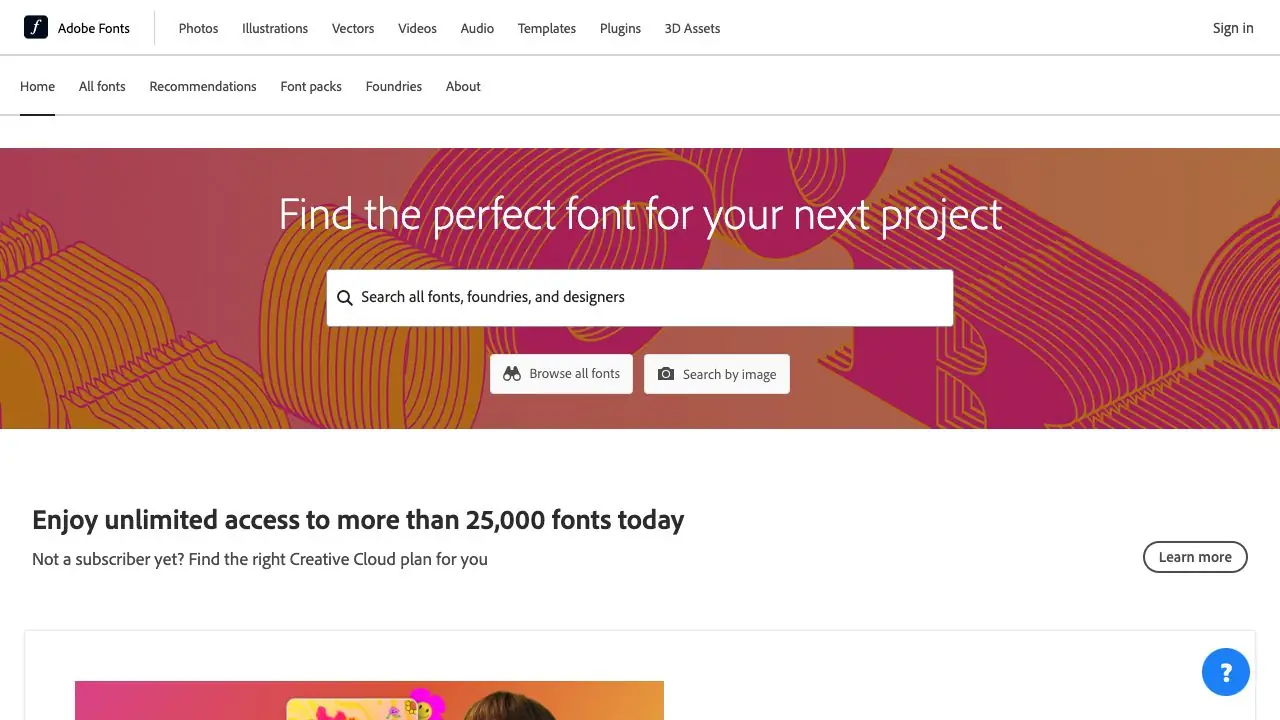This screenshot has height=720, width=1280.
Task: Open the Font packs tab
Action: click(311, 86)
